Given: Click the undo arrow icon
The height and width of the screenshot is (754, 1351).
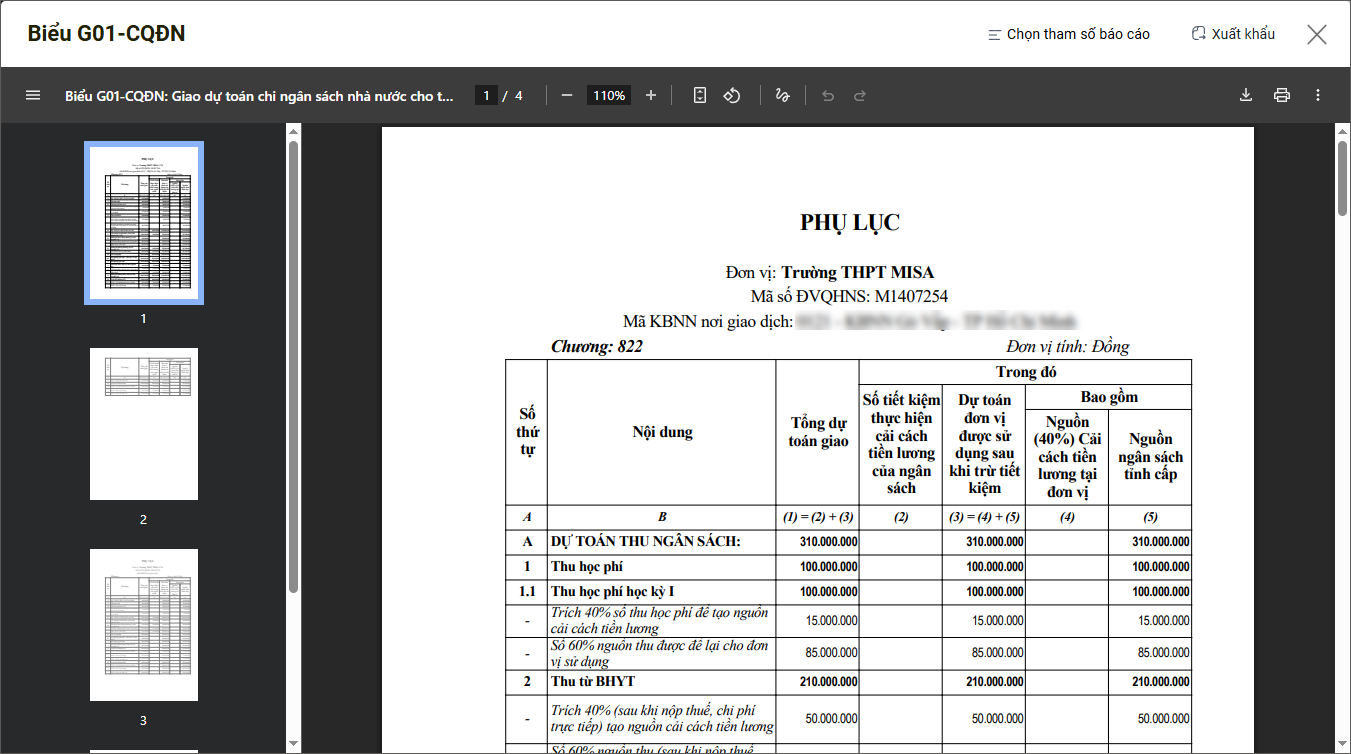Looking at the screenshot, I should point(828,95).
